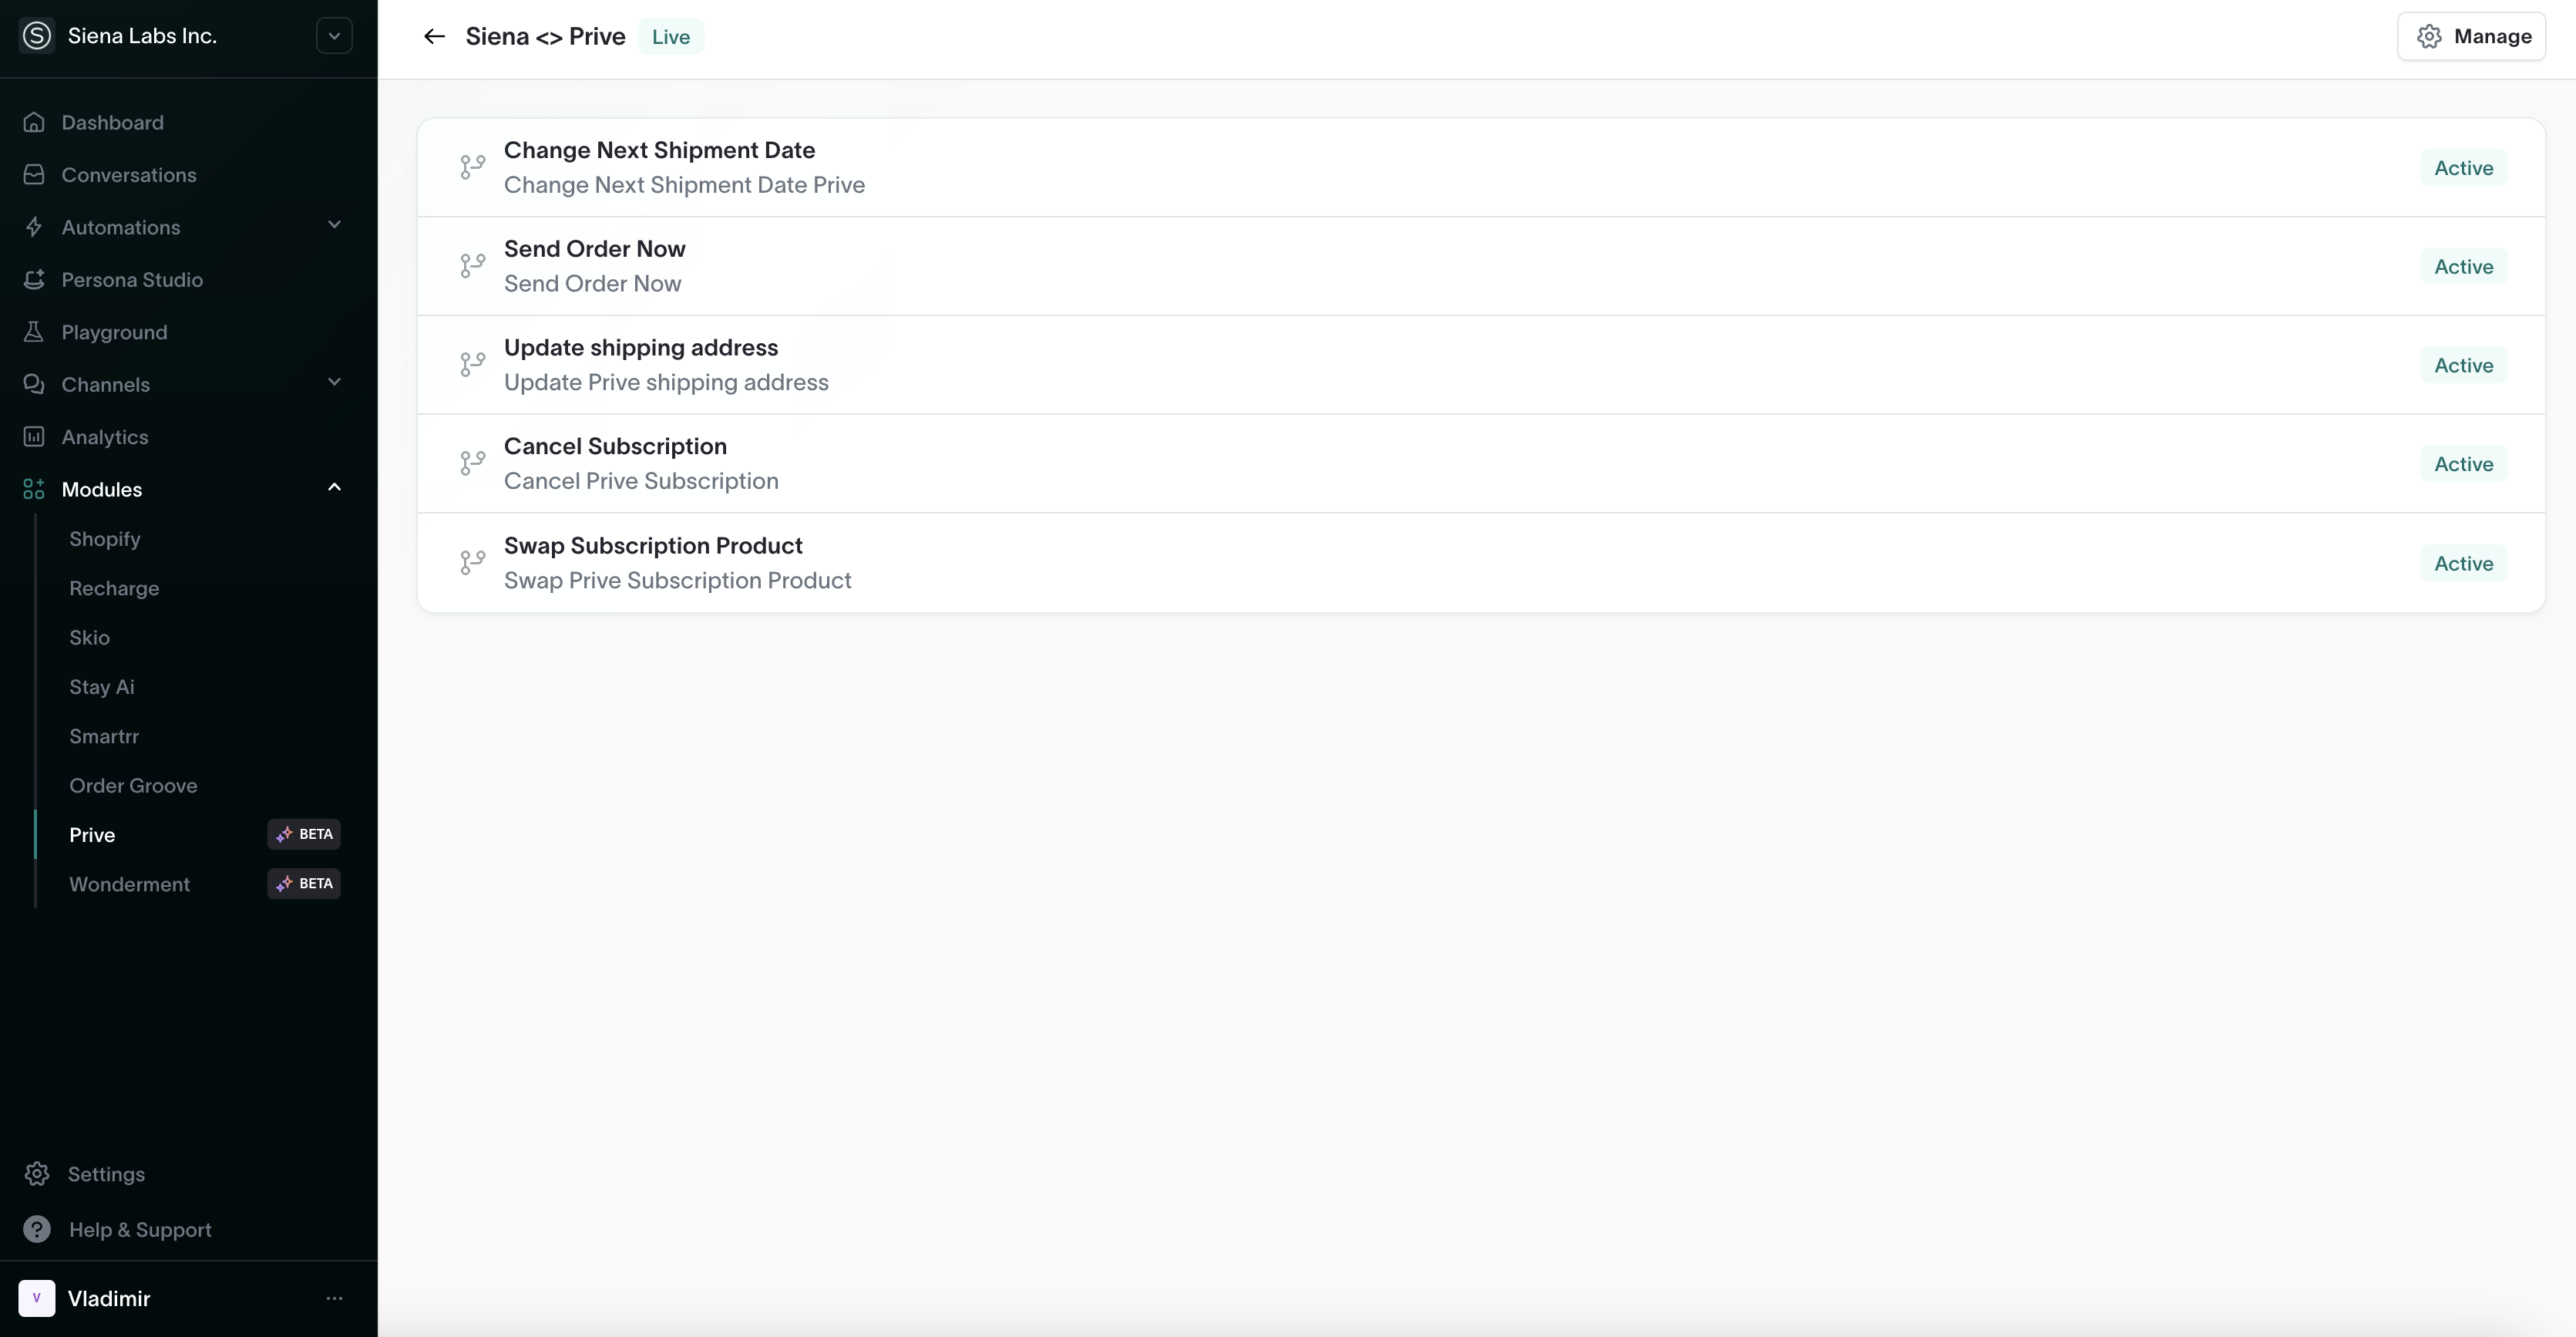Click the Channels chat icon

(34, 384)
